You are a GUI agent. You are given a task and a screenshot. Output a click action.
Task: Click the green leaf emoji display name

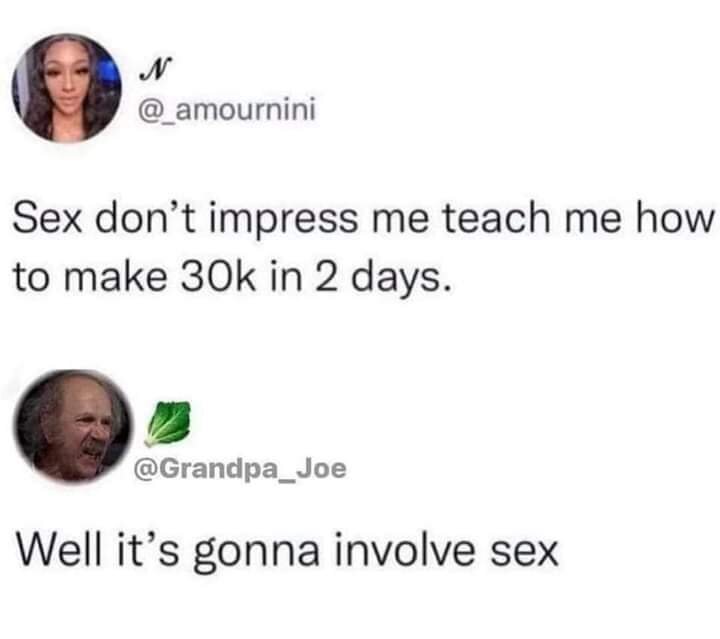click(x=167, y=424)
